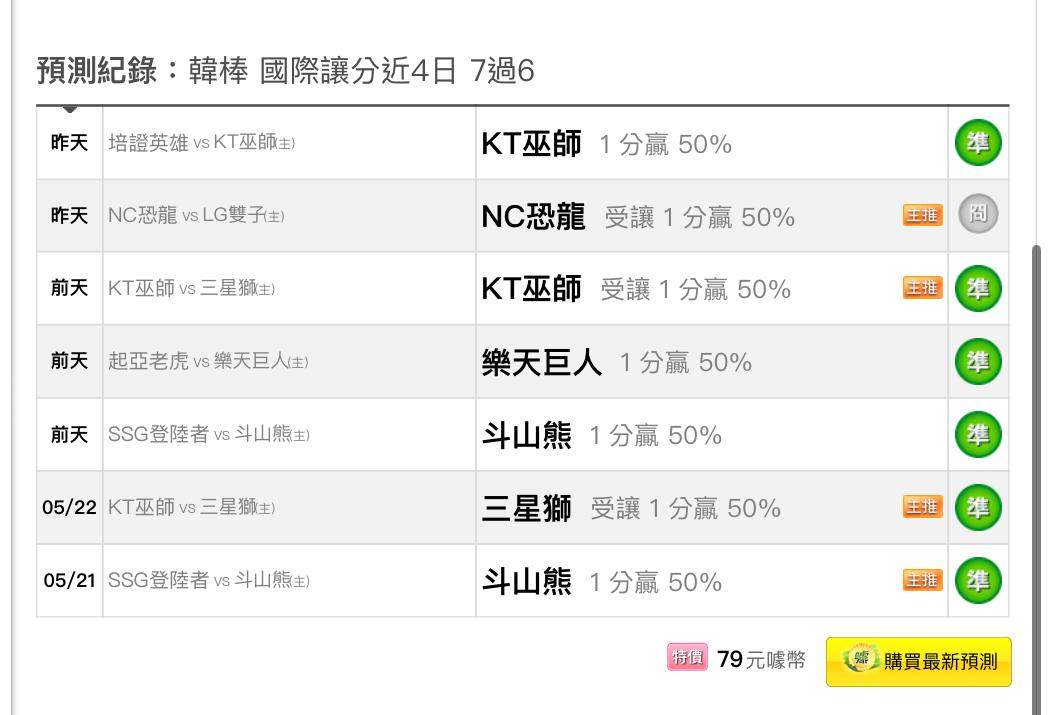Click the pink 特價 tag
The width and height of the screenshot is (1050, 715).
[x=687, y=657]
